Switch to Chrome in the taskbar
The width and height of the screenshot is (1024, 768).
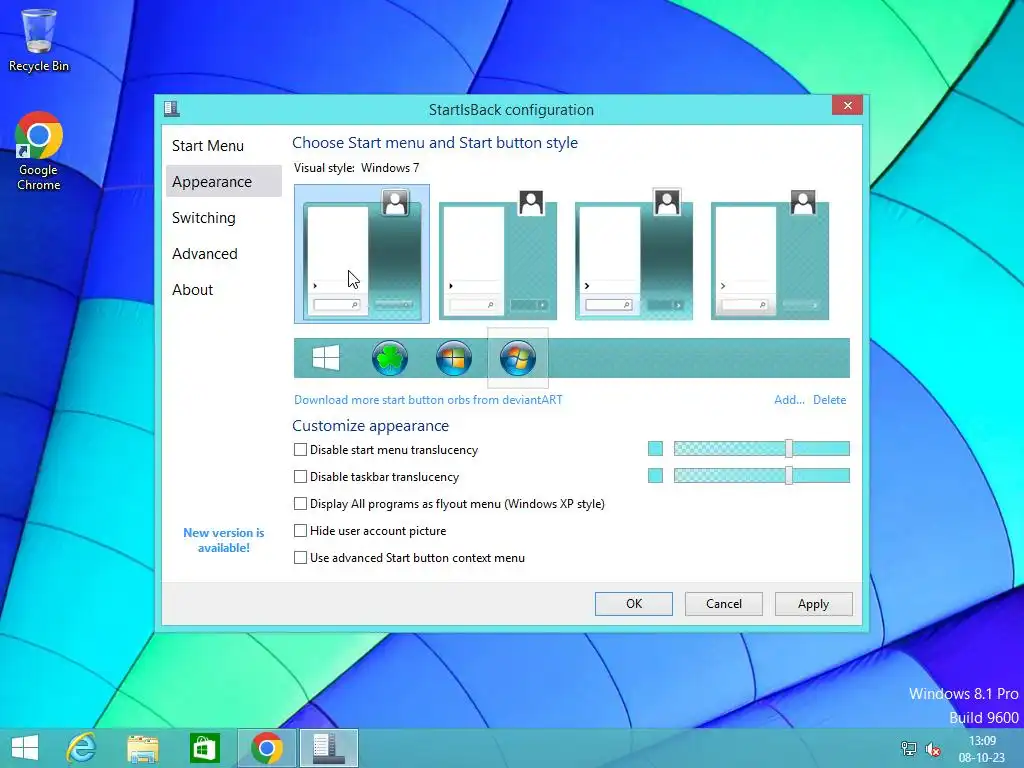[x=266, y=748]
